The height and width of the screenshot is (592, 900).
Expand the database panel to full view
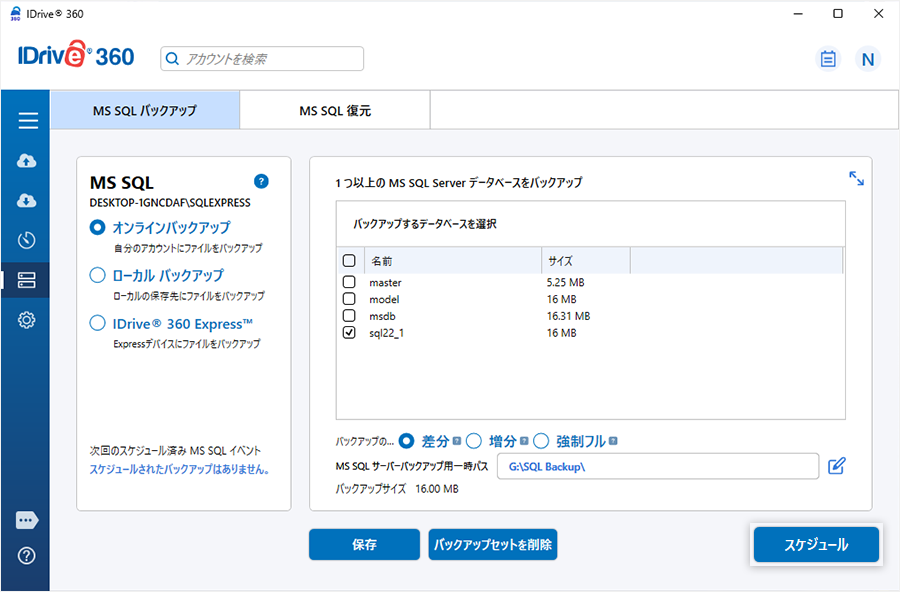pos(856,178)
